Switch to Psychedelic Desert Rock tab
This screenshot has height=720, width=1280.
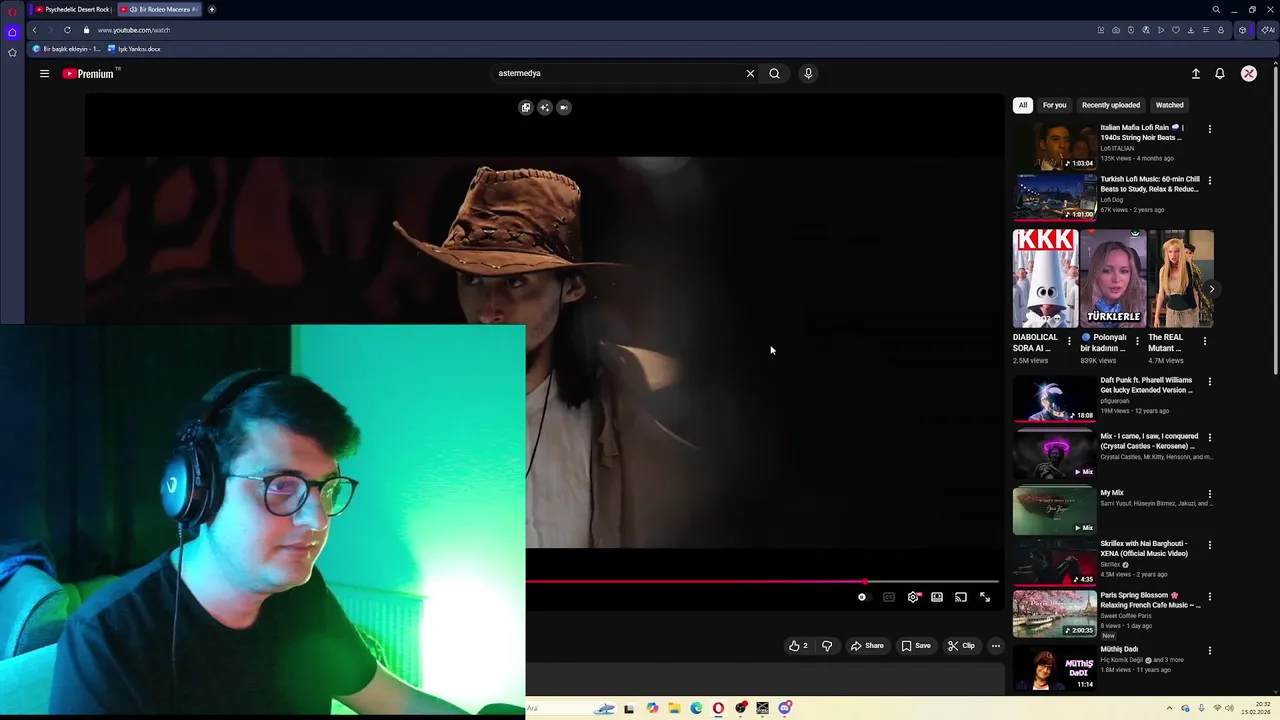72,9
